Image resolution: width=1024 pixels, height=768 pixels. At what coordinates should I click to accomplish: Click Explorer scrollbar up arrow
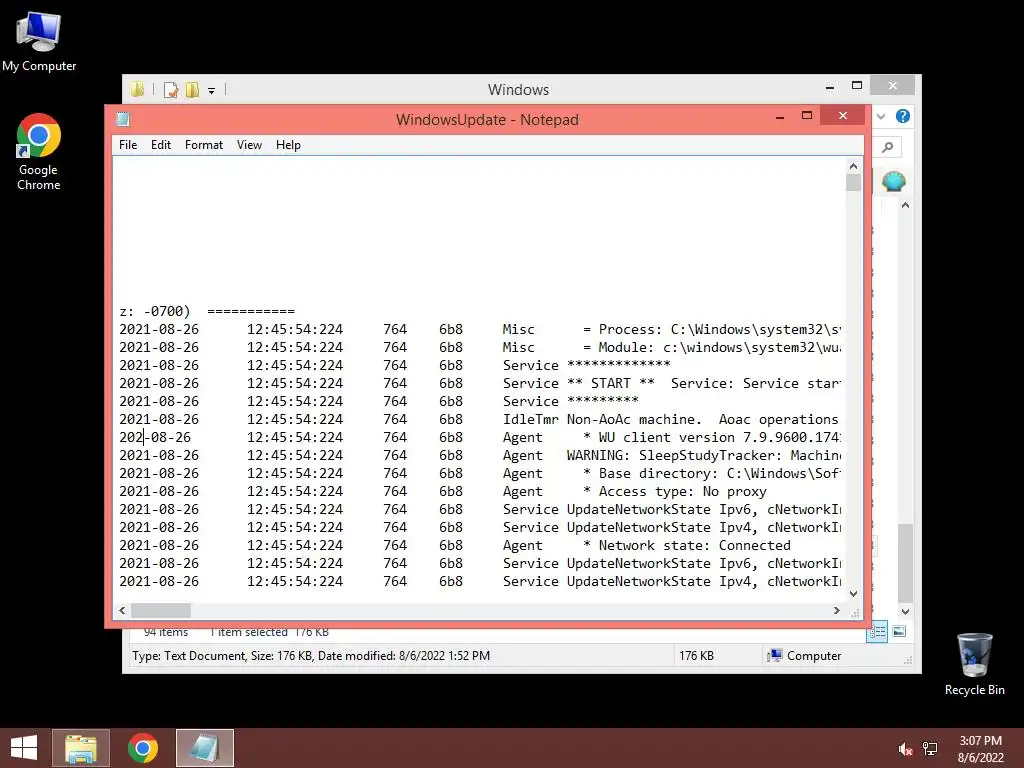905,205
